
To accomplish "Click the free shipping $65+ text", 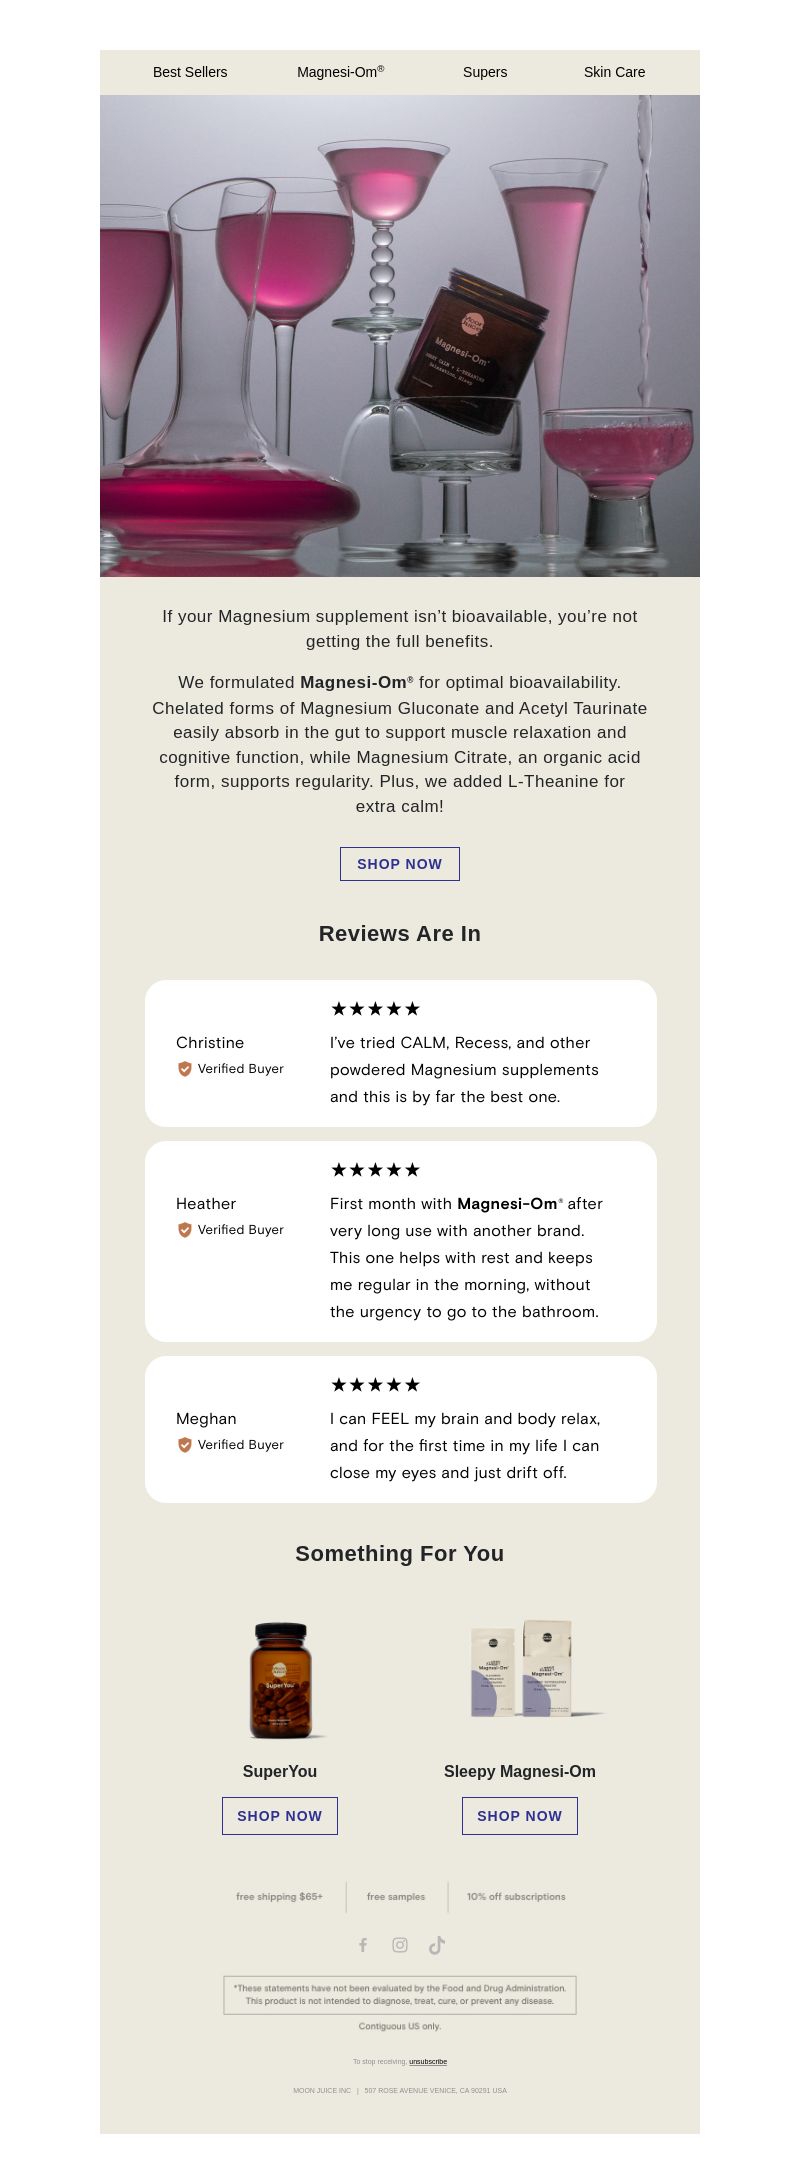I will 279,1896.
